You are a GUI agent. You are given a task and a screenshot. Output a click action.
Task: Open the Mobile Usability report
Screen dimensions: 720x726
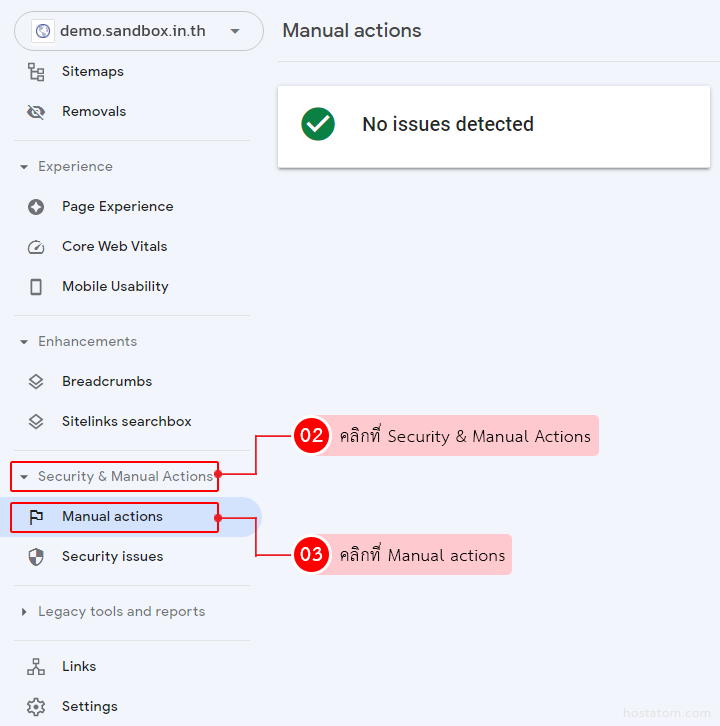coord(115,287)
